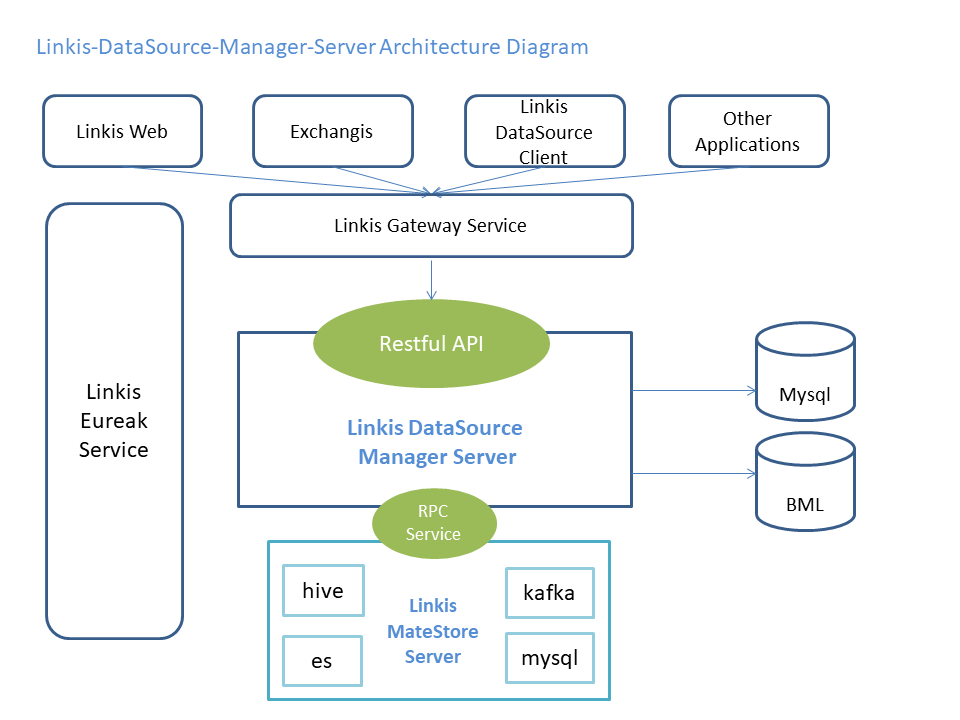Select the Other Applications box
The height and width of the screenshot is (720, 960).
(748, 131)
